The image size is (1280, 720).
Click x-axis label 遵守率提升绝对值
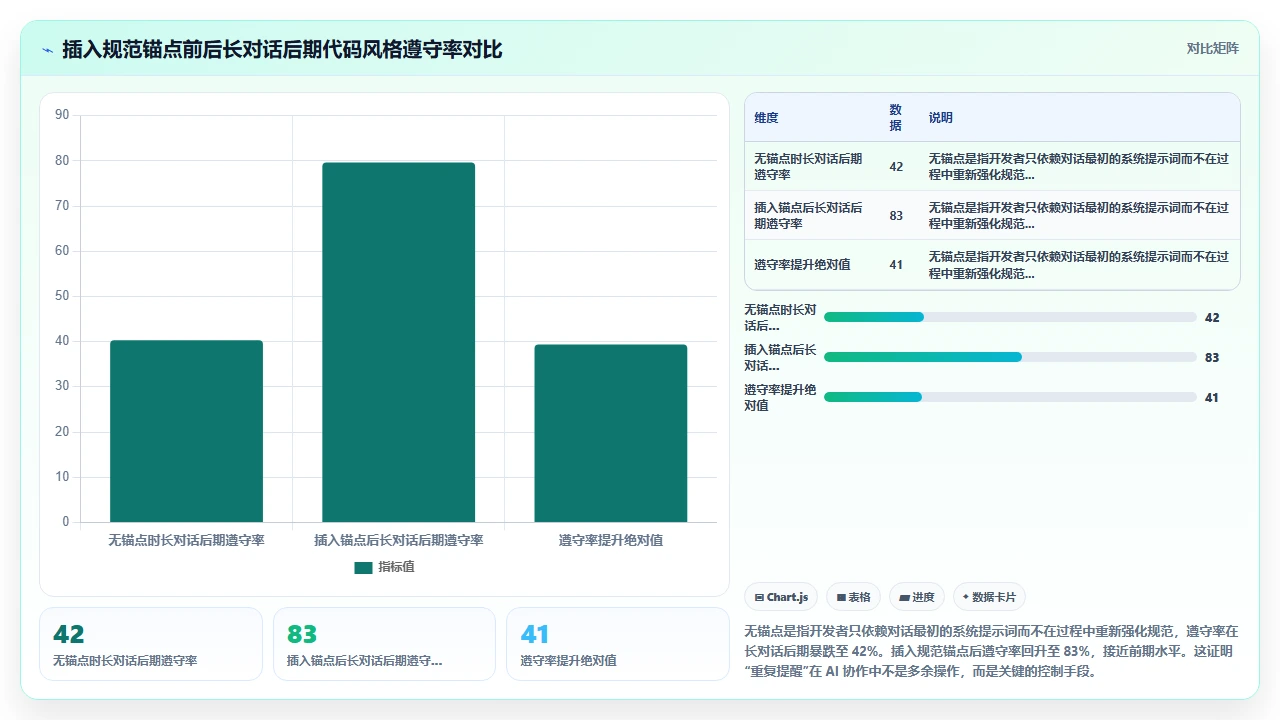point(610,540)
